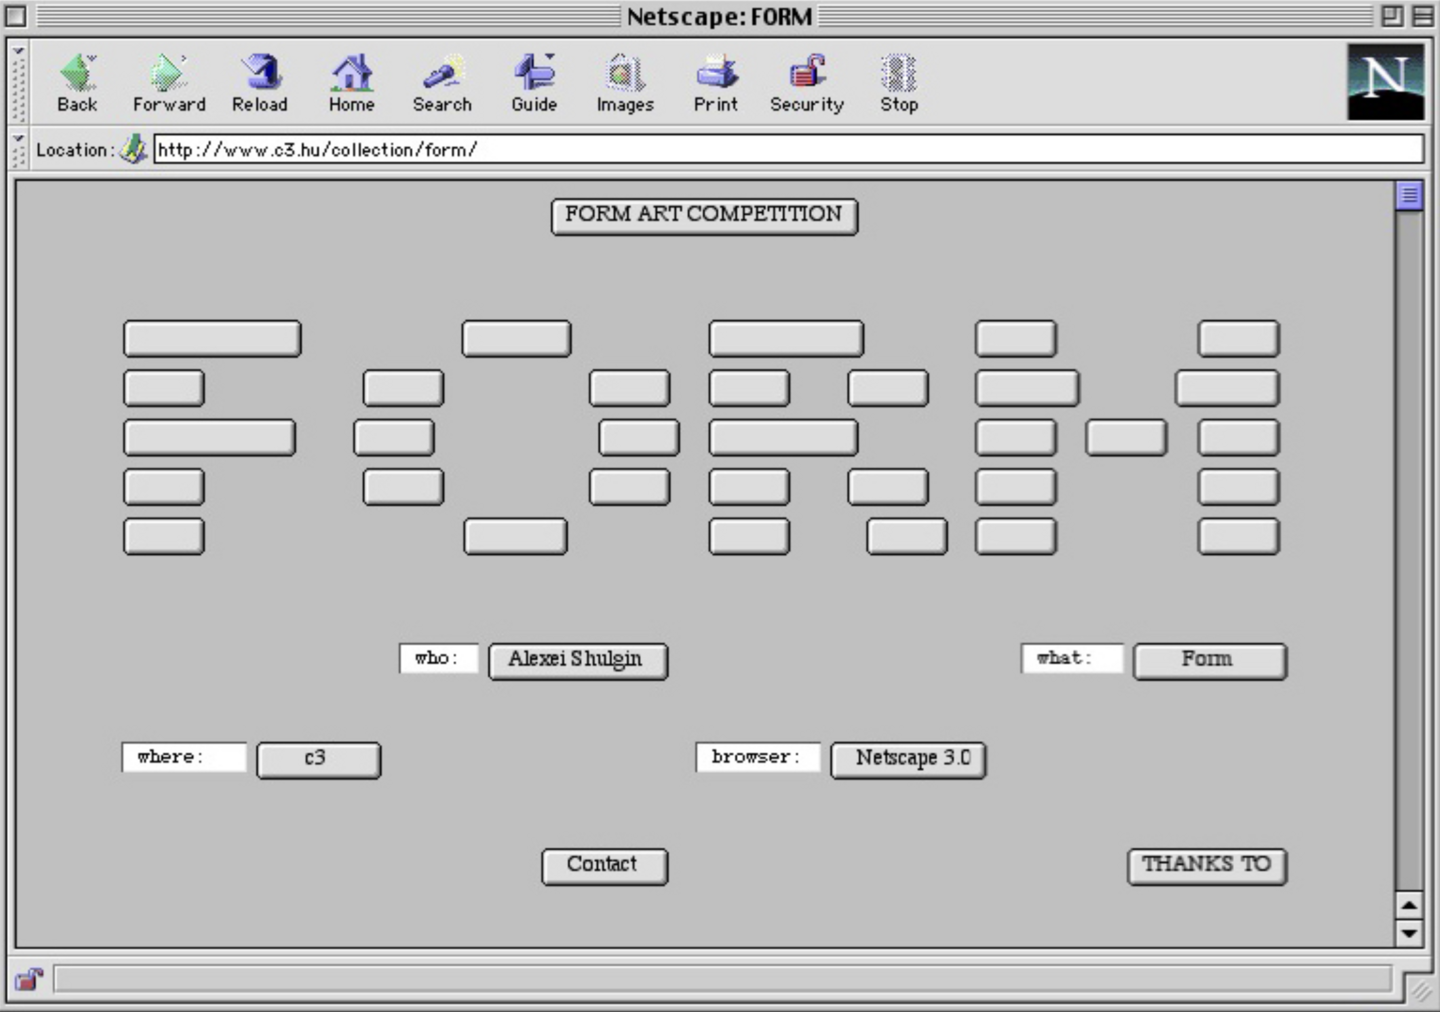The width and height of the screenshot is (1440, 1012).
Task: Stop loading with the Stop icon
Action: coord(899,83)
